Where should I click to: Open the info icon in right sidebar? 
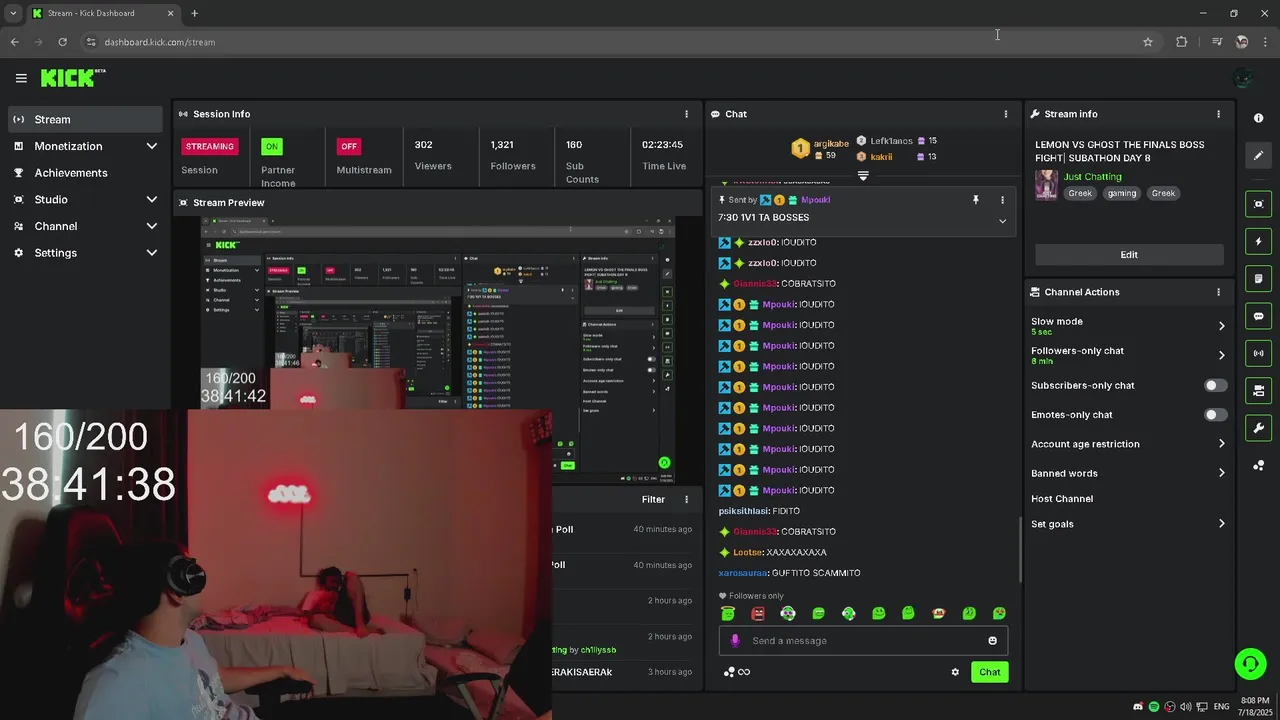[x=1258, y=118]
